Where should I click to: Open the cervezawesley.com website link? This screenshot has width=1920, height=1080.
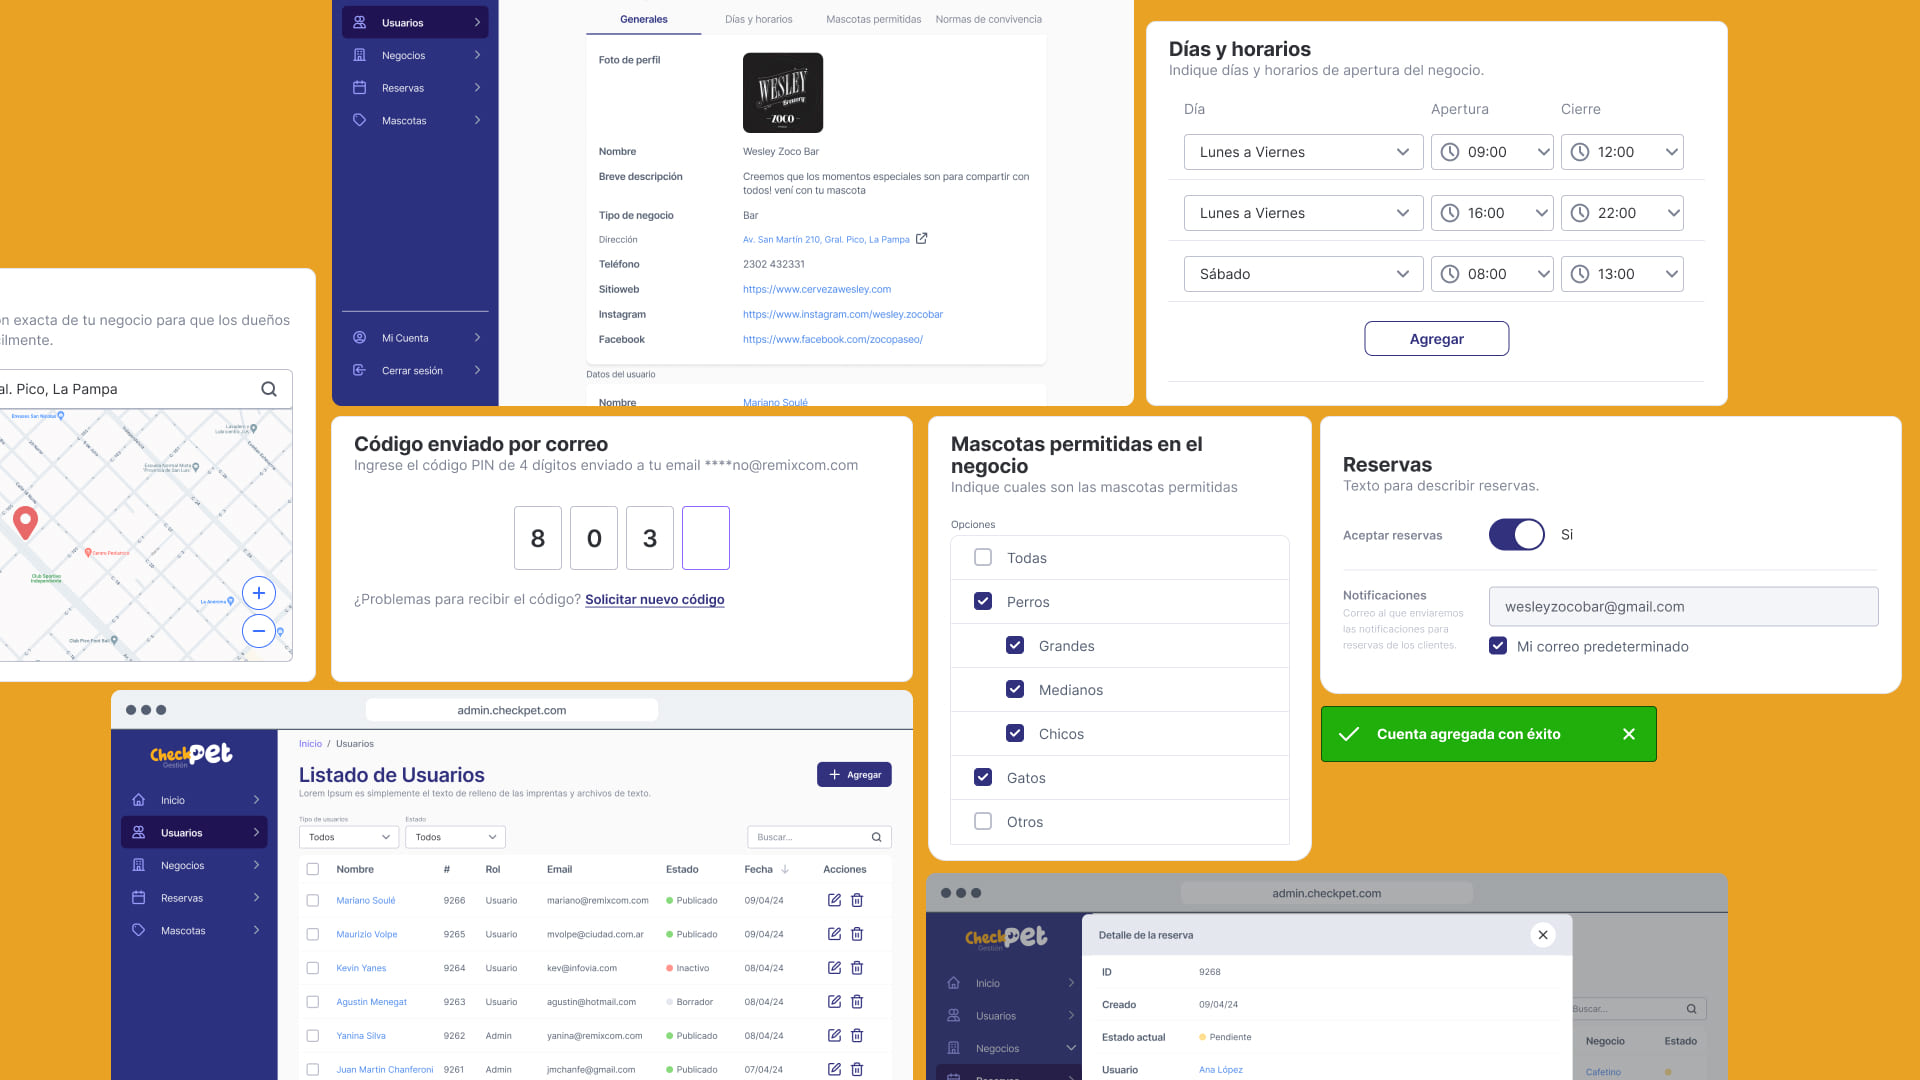pyautogui.click(x=817, y=289)
